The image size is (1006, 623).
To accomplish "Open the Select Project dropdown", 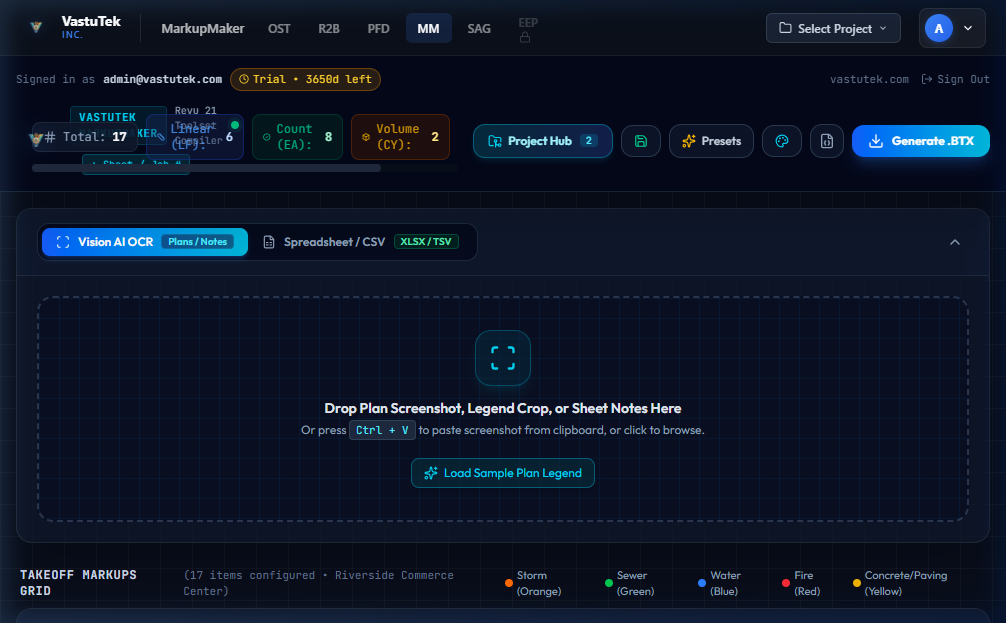I will coord(833,28).
